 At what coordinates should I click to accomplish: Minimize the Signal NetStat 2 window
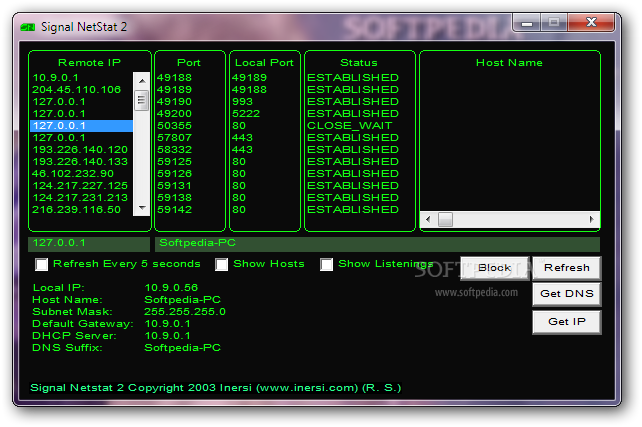tap(527, 23)
